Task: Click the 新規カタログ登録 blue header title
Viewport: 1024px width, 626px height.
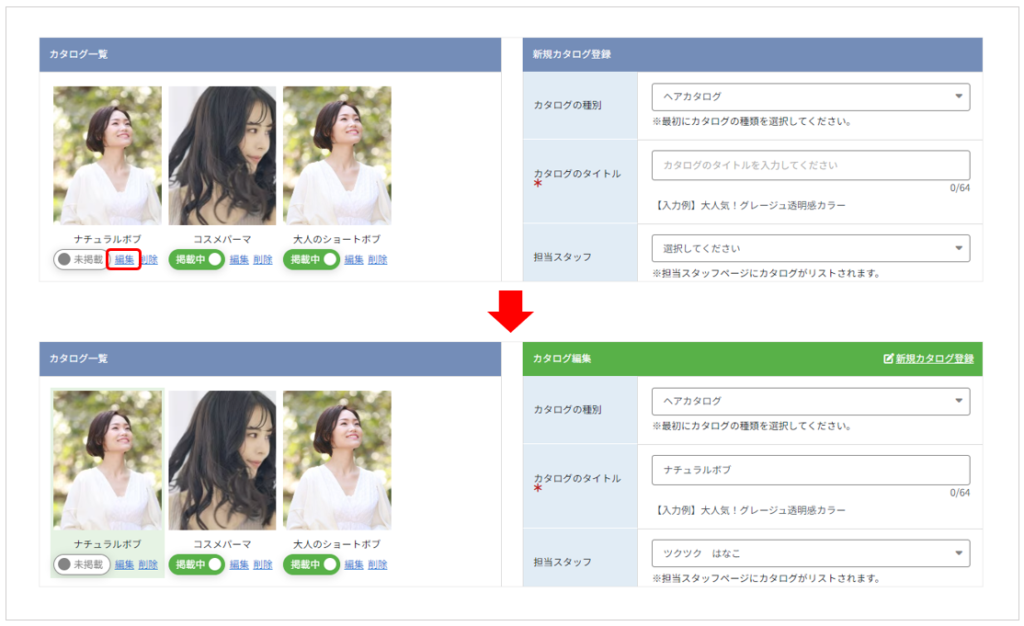Action: pos(571,54)
